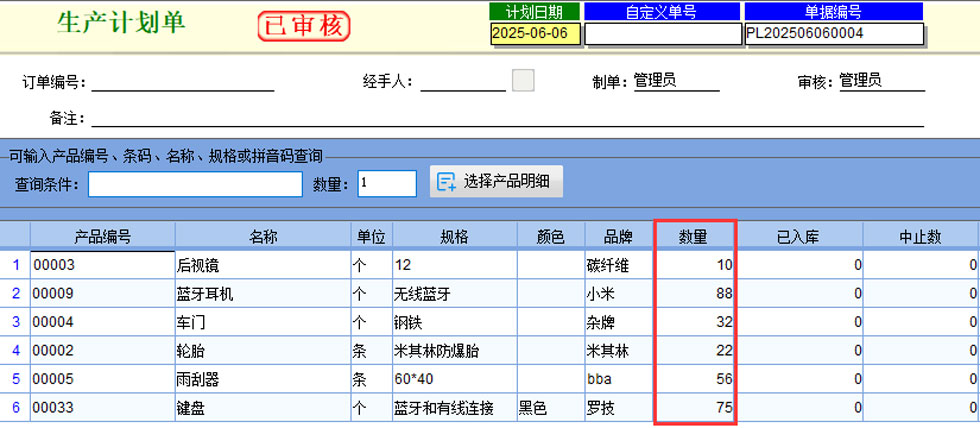Select row number 1 in the table
This screenshot has width=980, height=428.
pos(15,265)
